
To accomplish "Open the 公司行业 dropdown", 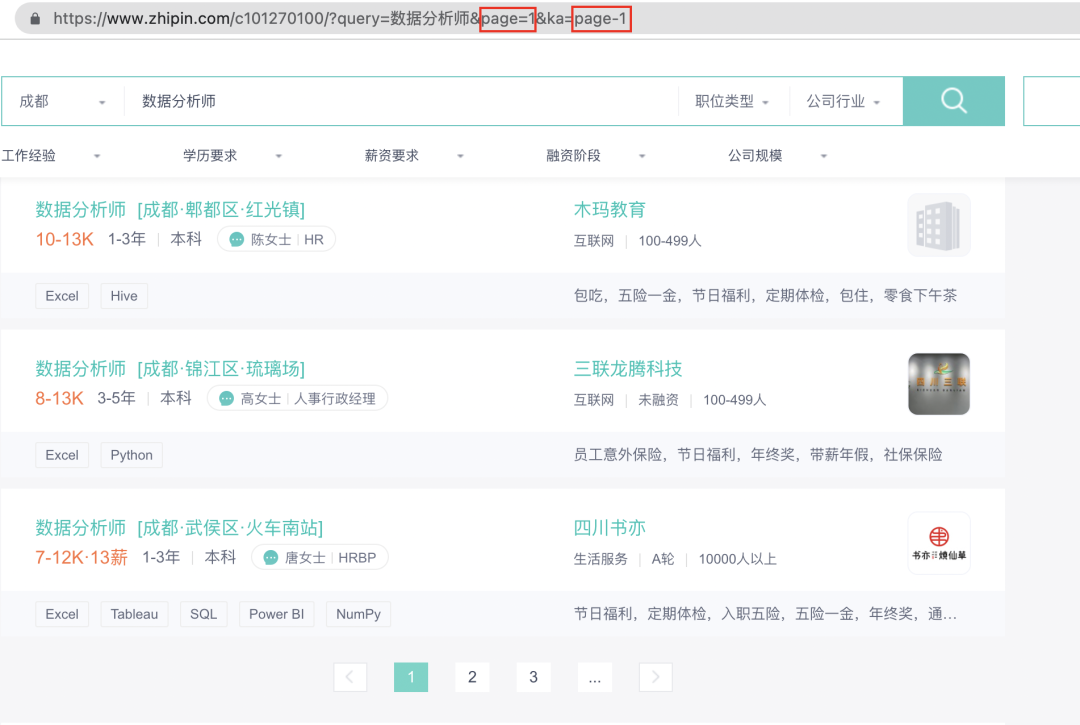I will (843, 101).
